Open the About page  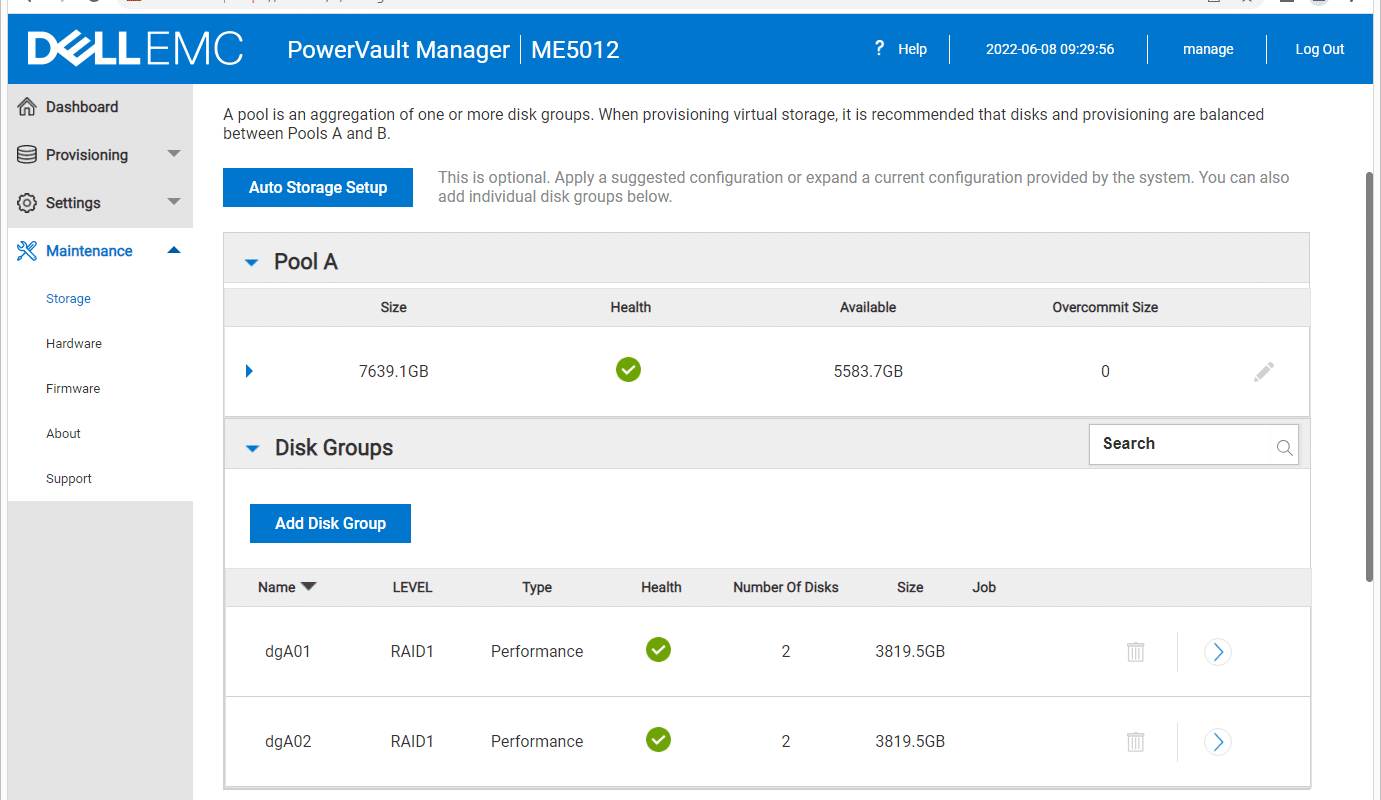(x=63, y=434)
